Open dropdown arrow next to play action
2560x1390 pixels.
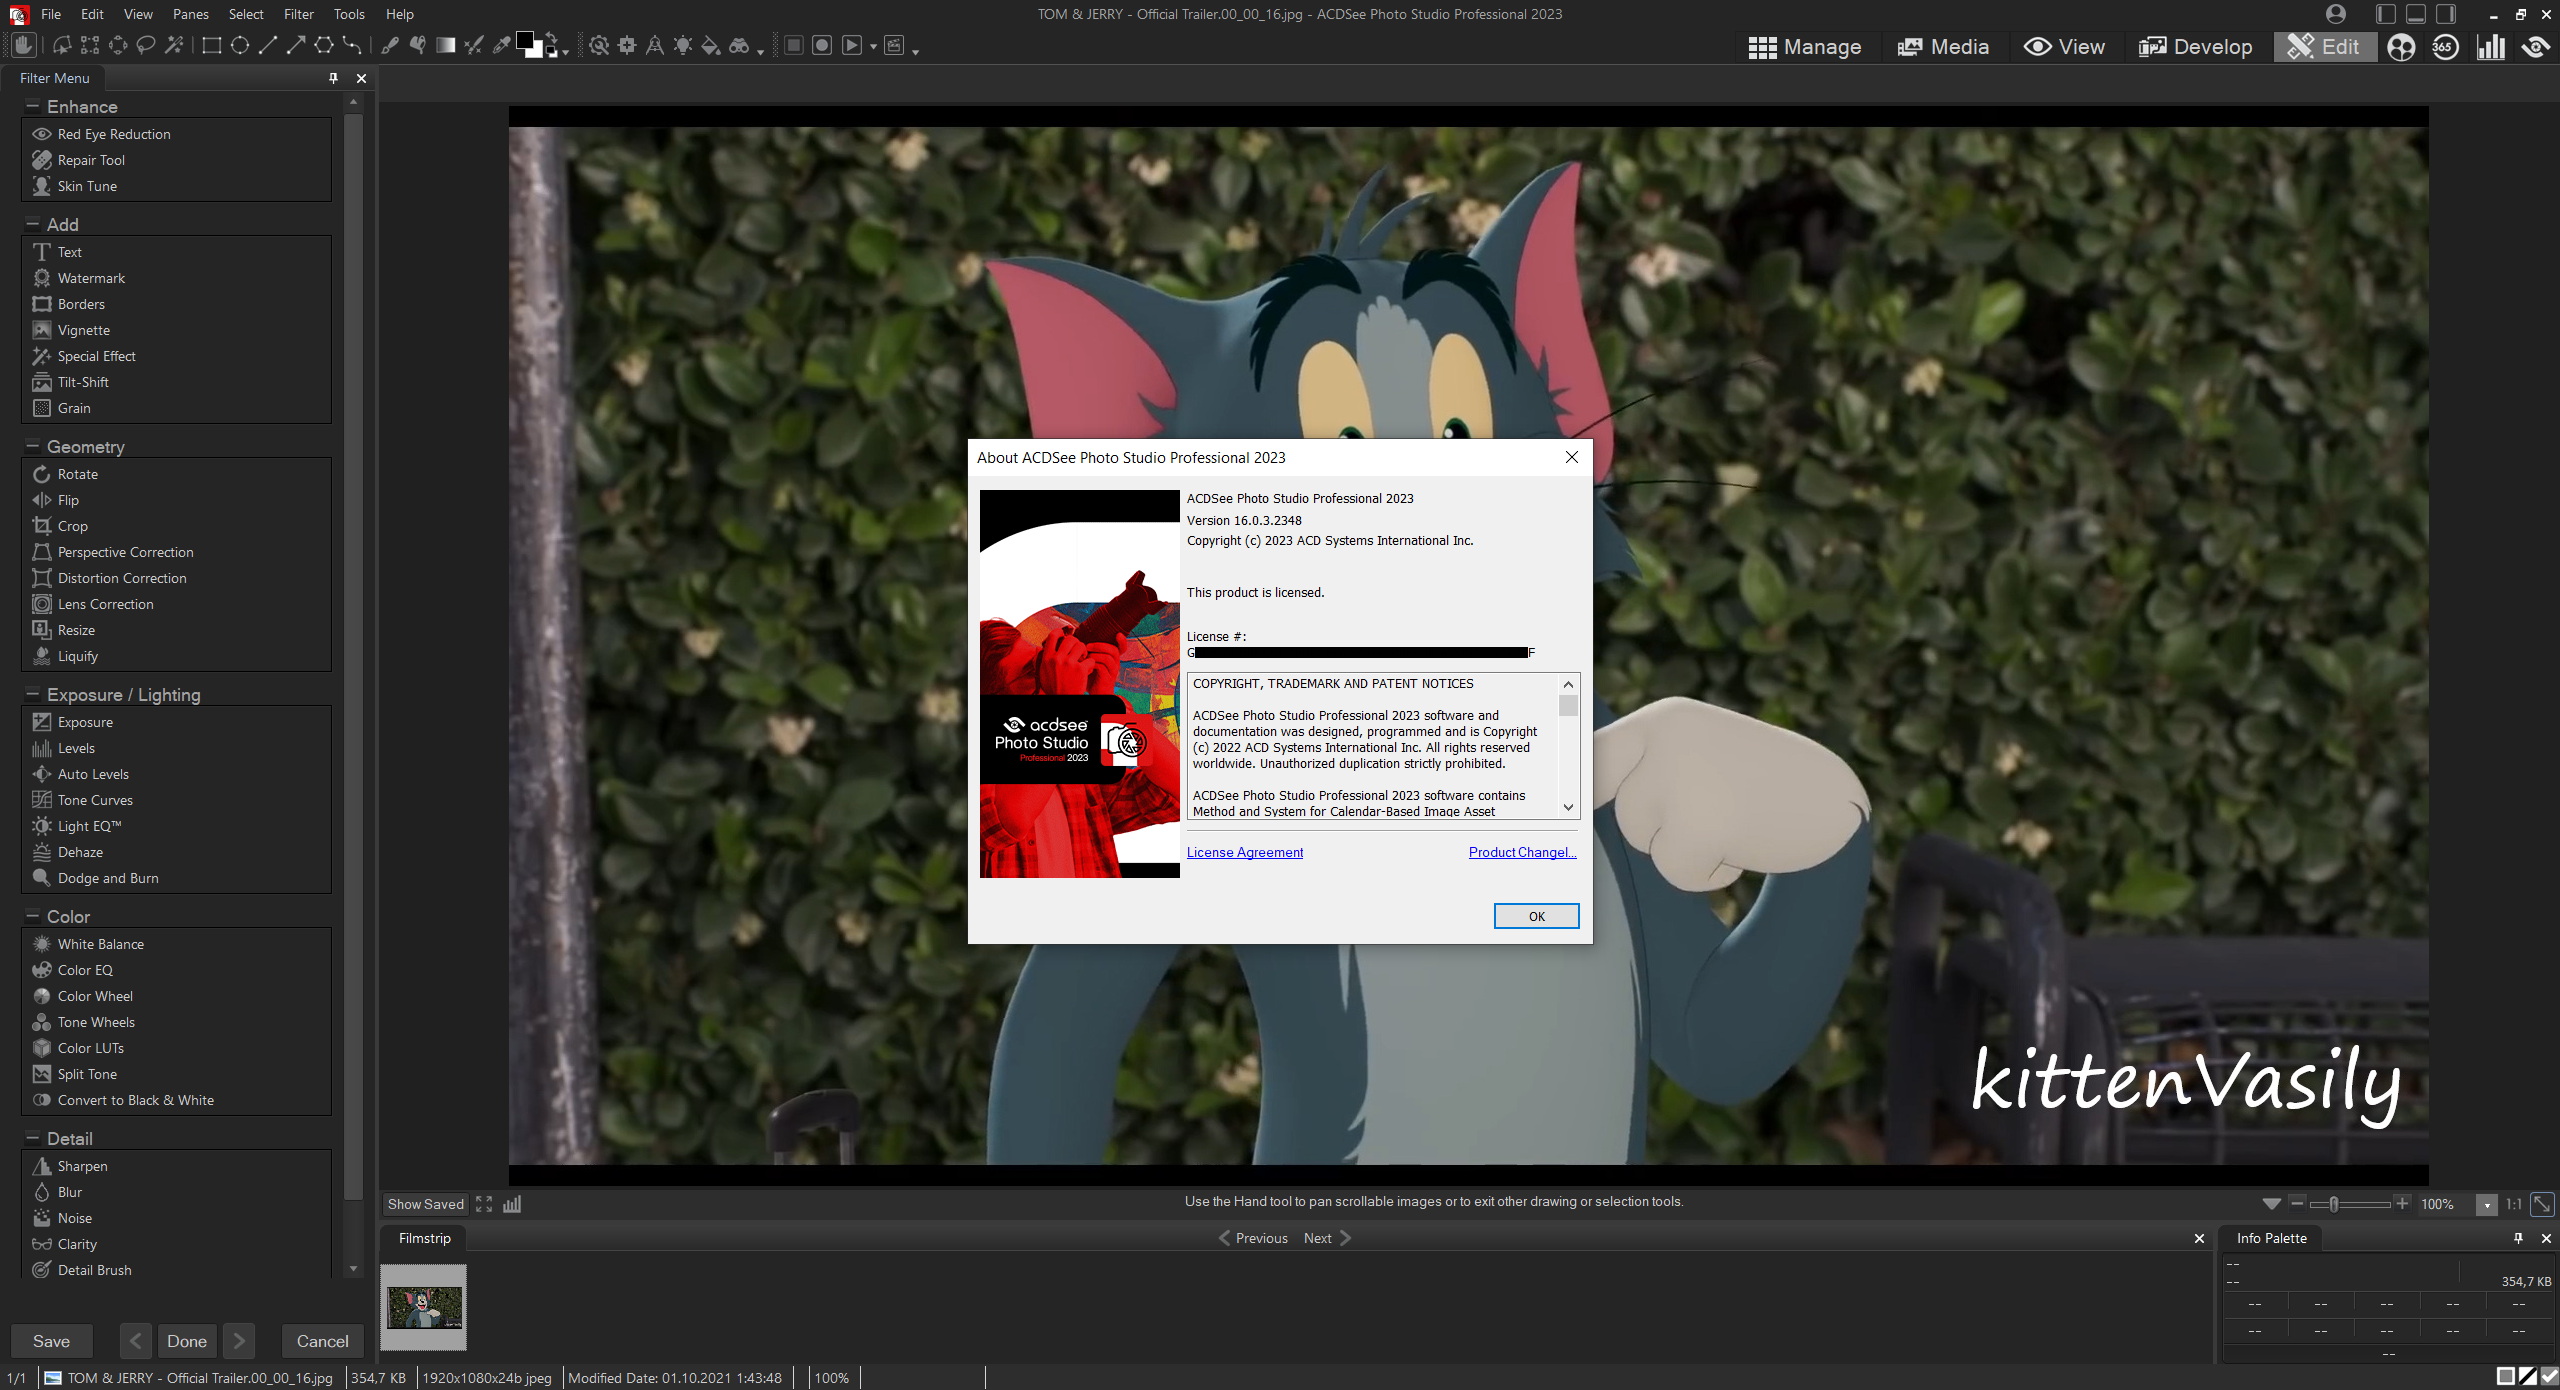click(873, 46)
